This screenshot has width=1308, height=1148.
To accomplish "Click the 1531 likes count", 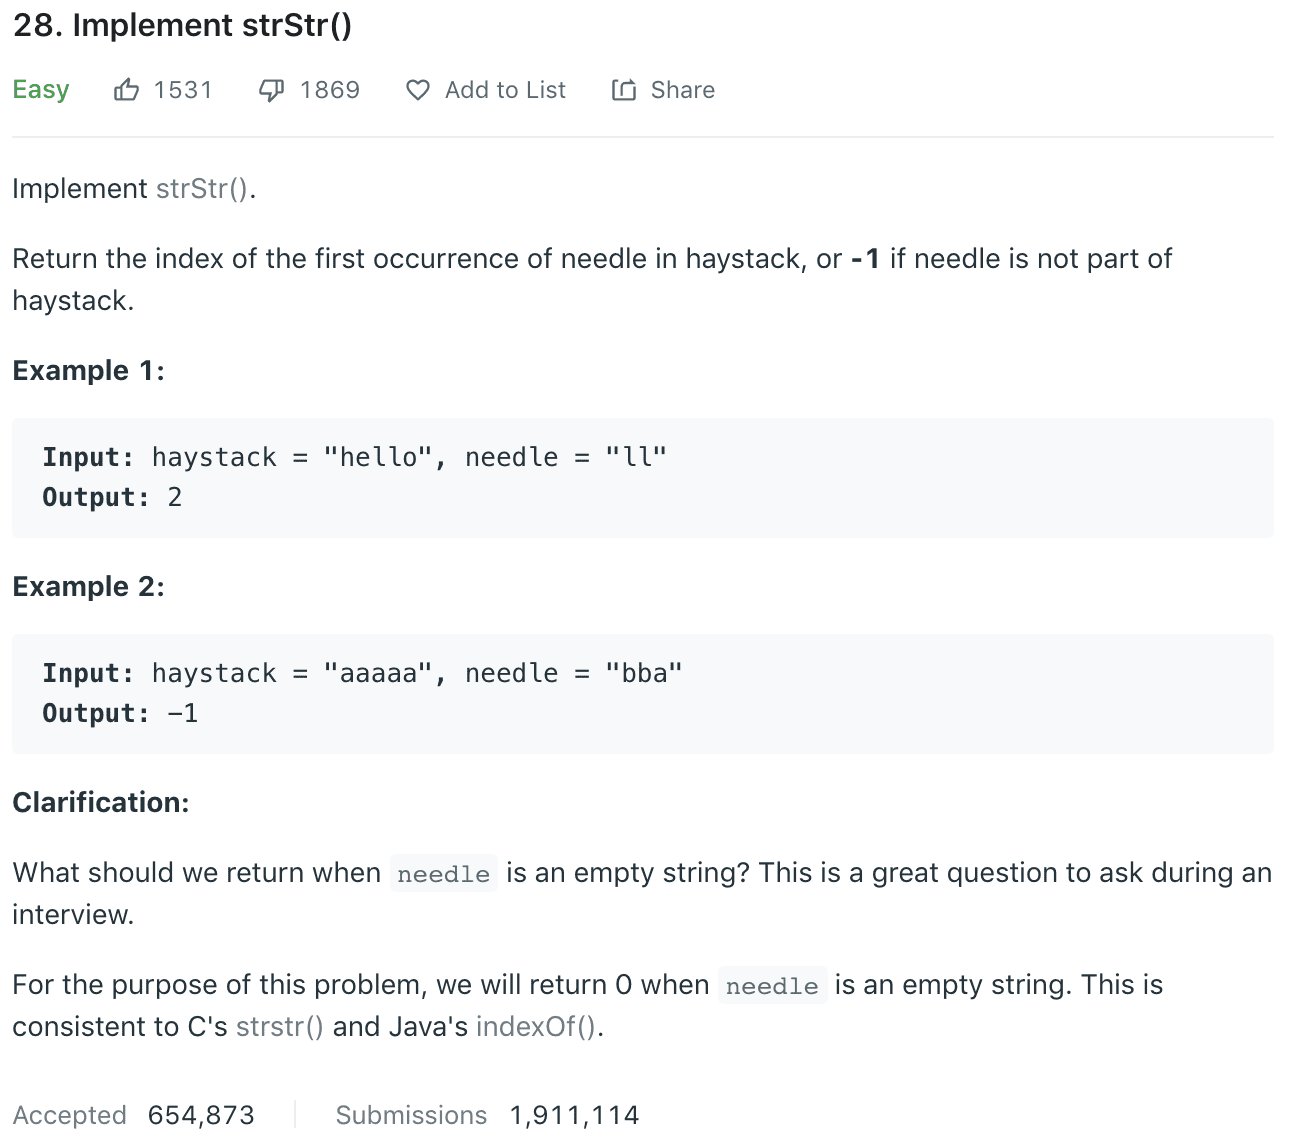I will pos(183,90).
